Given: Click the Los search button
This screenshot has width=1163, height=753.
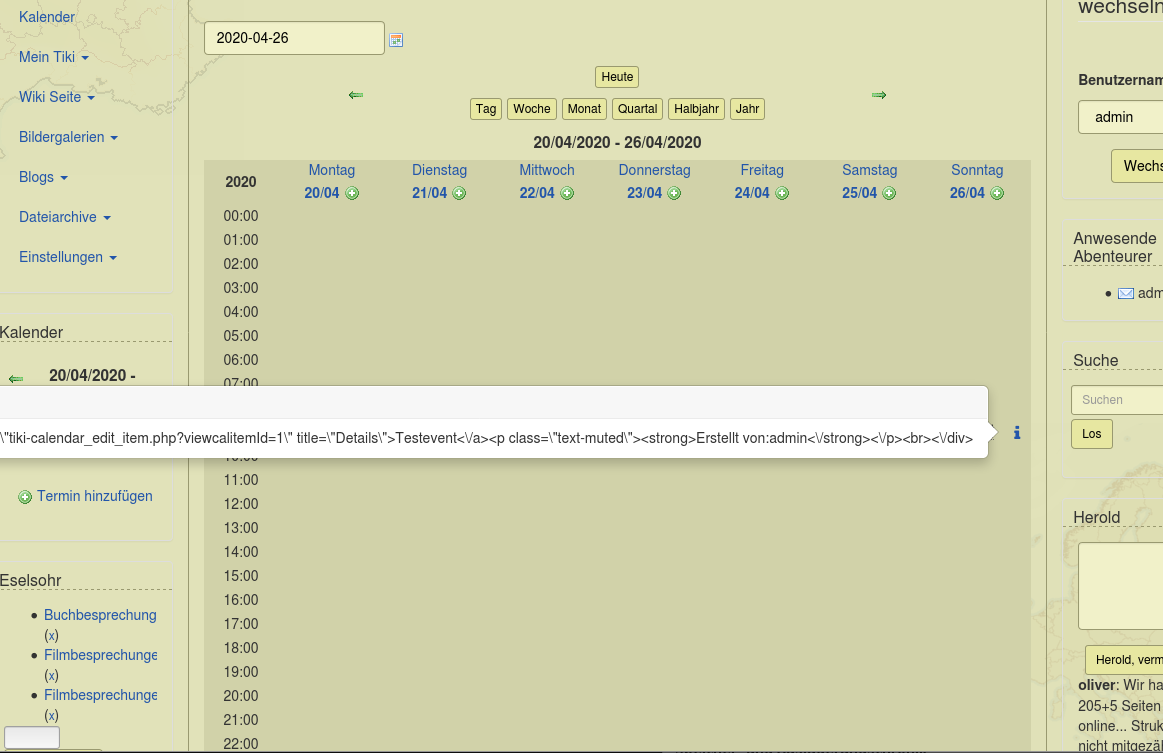Looking at the screenshot, I should pos(1092,434).
